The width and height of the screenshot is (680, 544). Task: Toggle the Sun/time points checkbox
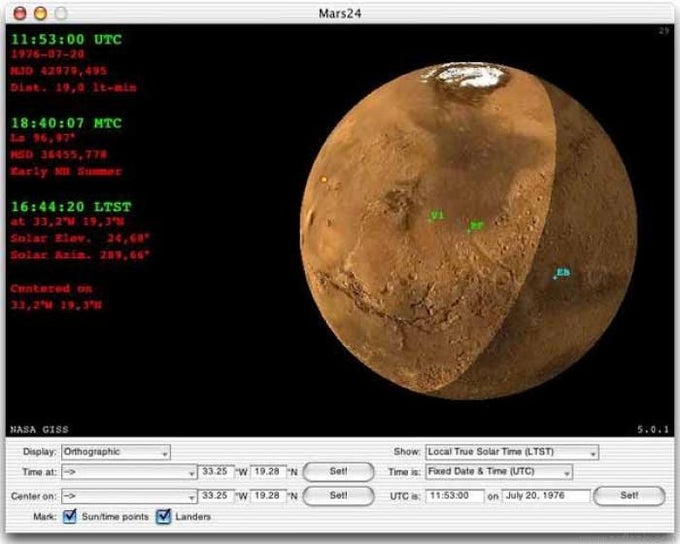click(x=70, y=516)
